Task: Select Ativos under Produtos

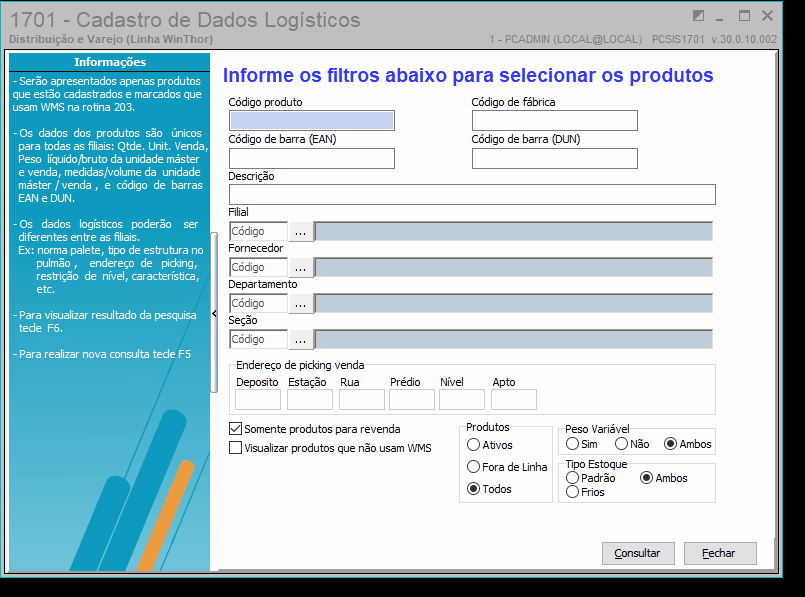Action: pos(473,445)
